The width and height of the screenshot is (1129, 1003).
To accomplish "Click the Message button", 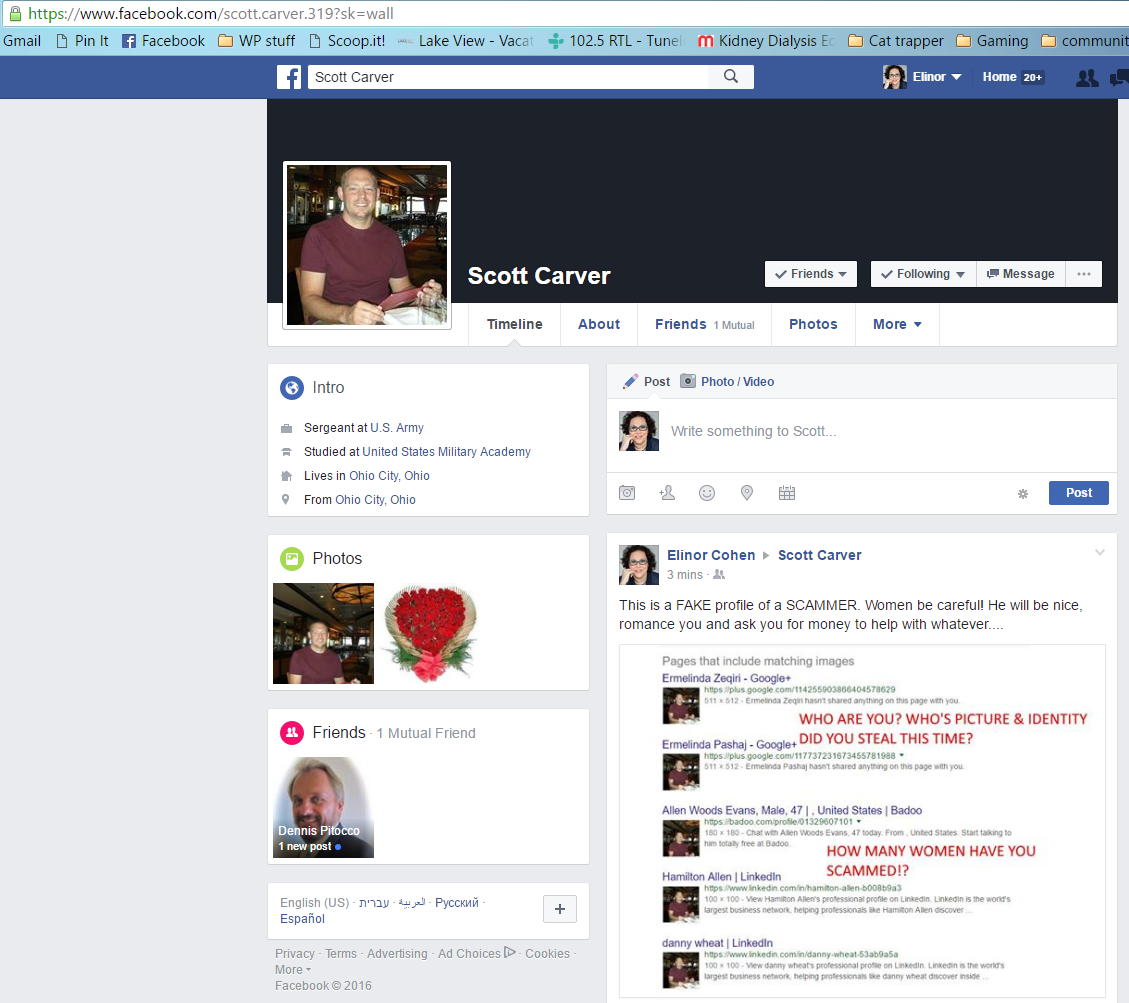I will point(1020,274).
